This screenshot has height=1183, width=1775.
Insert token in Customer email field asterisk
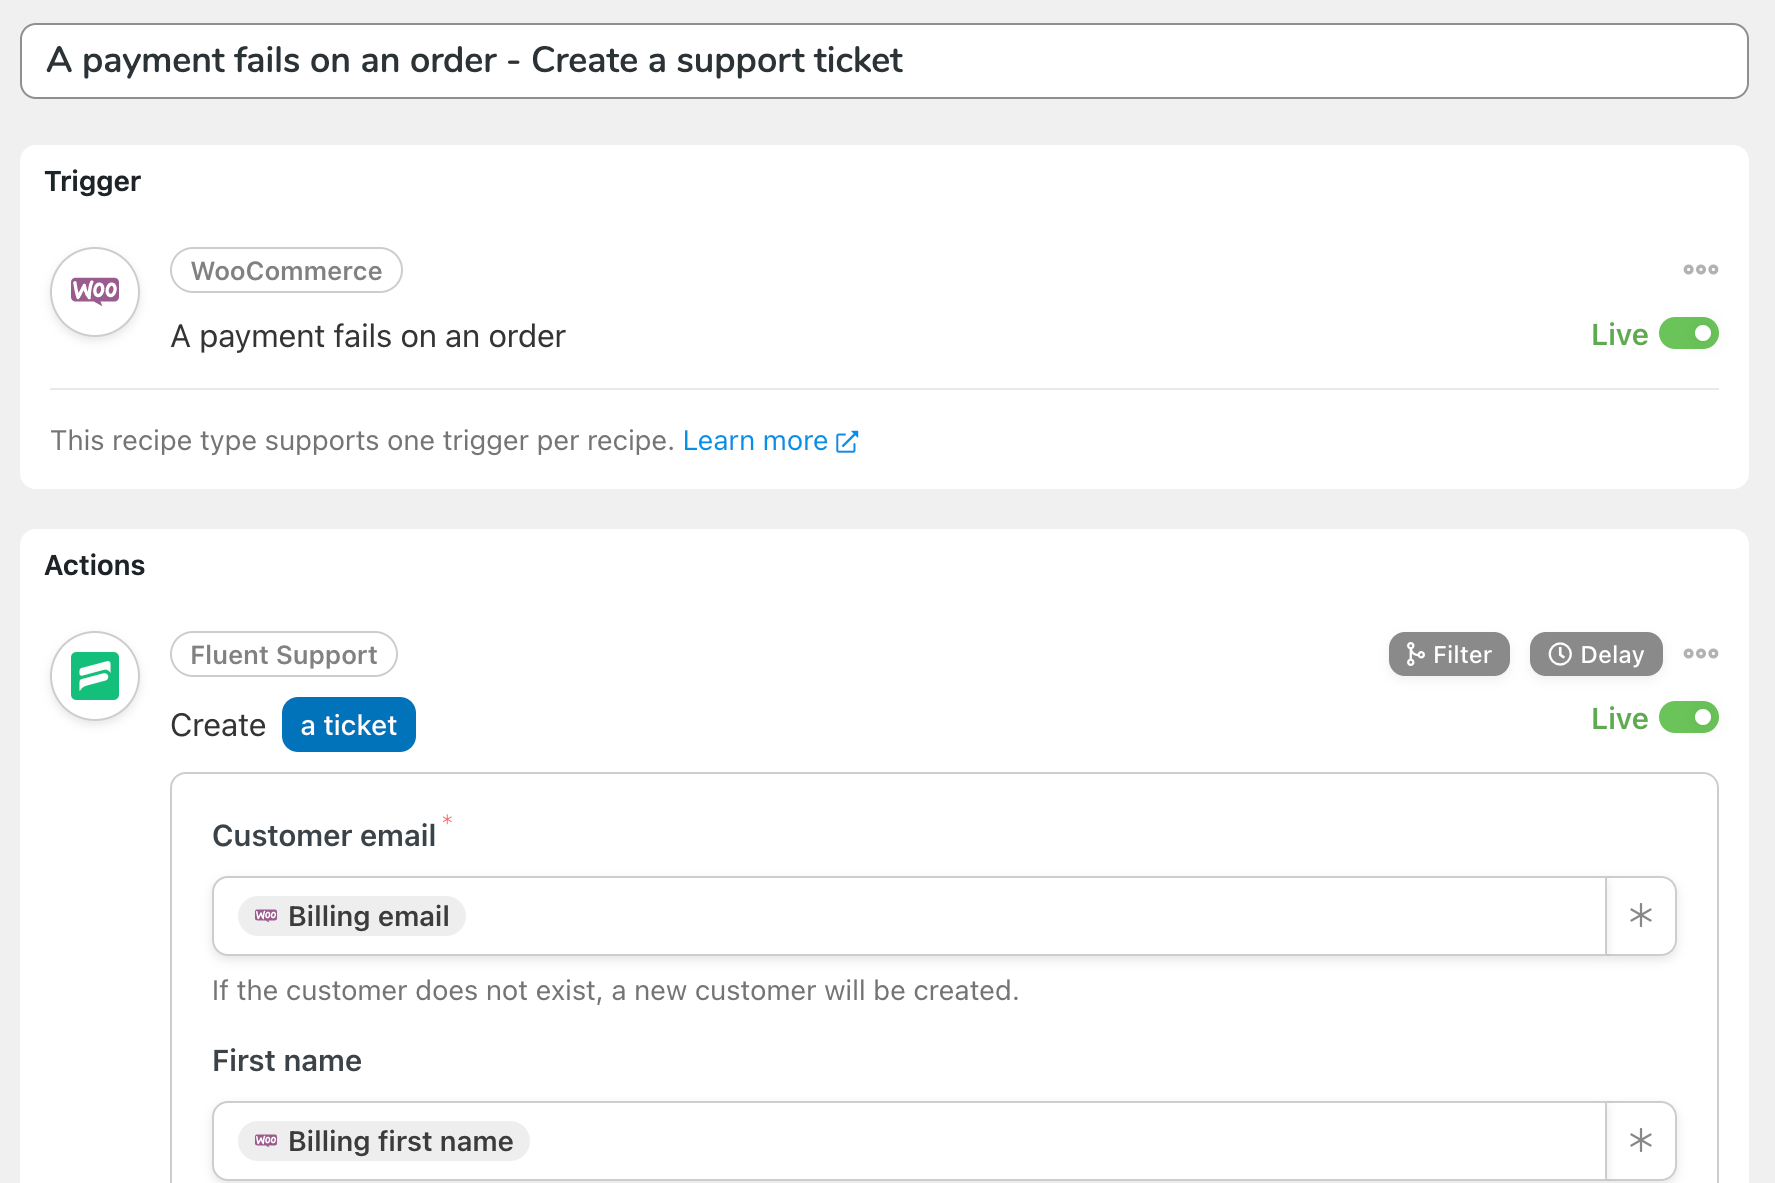[x=1641, y=916]
